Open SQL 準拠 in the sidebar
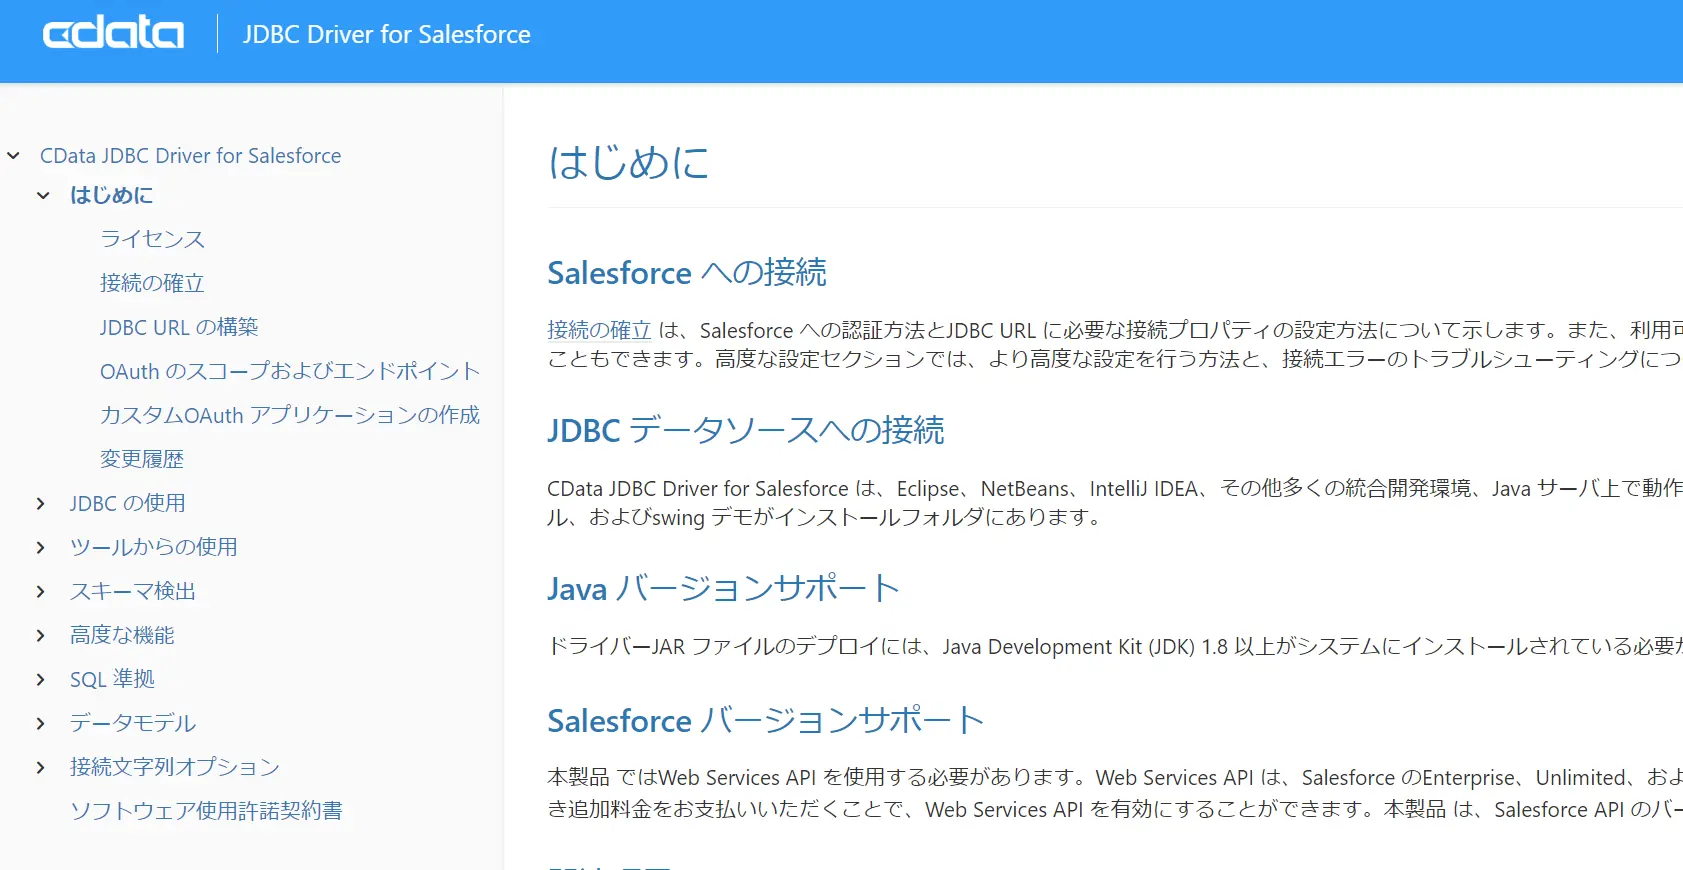This screenshot has width=1683, height=870. click(x=112, y=679)
